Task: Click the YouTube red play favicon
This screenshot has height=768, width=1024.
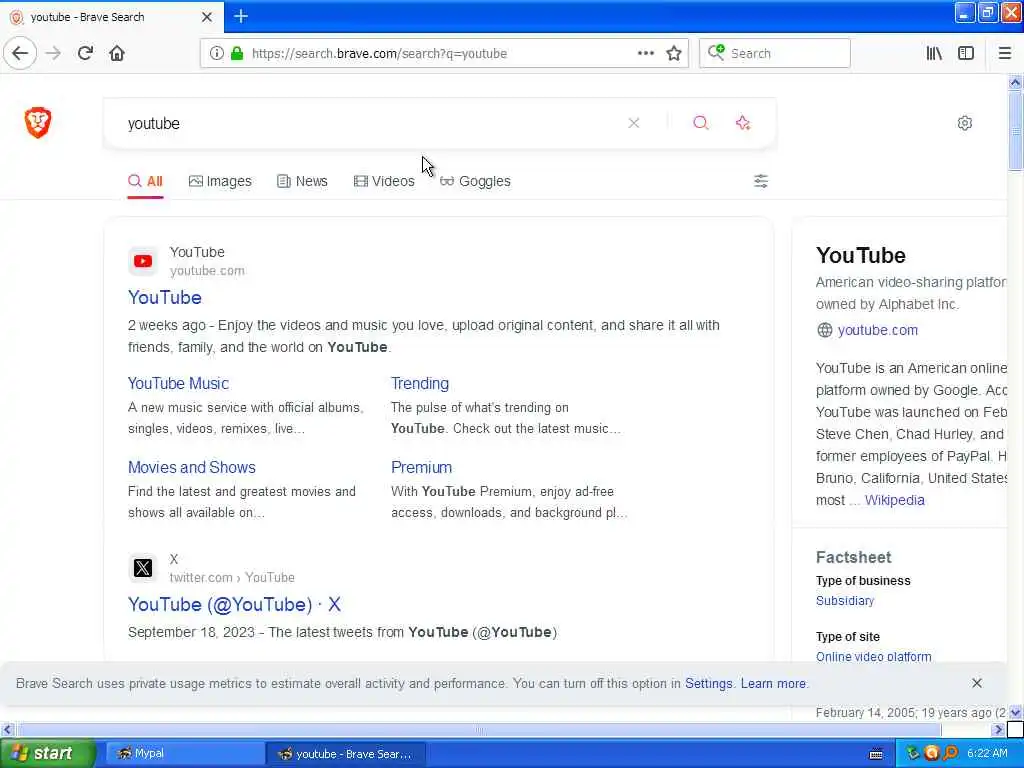Action: [x=143, y=261]
